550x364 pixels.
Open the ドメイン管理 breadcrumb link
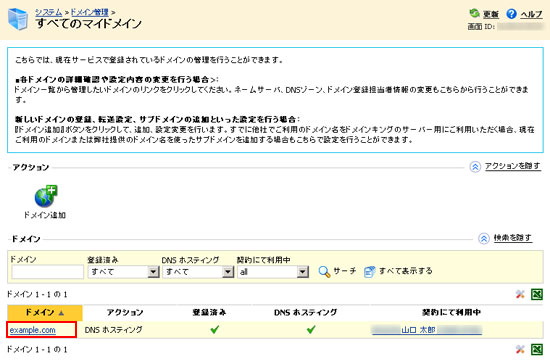(x=90, y=12)
